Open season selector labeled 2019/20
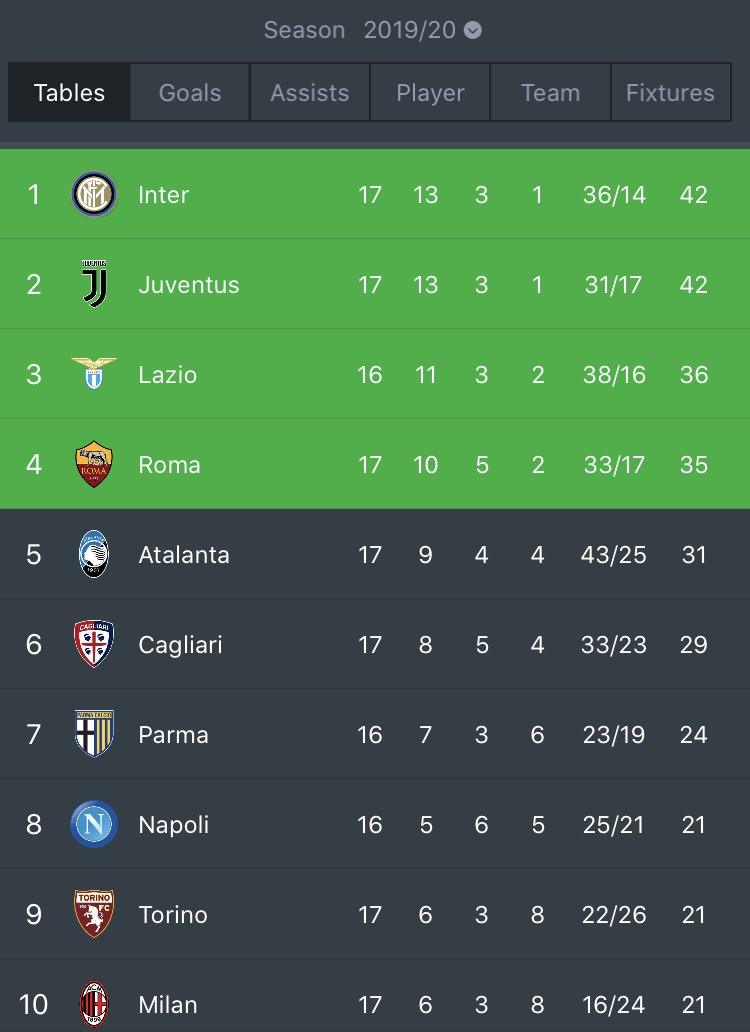The height and width of the screenshot is (1032, 750). point(409,30)
